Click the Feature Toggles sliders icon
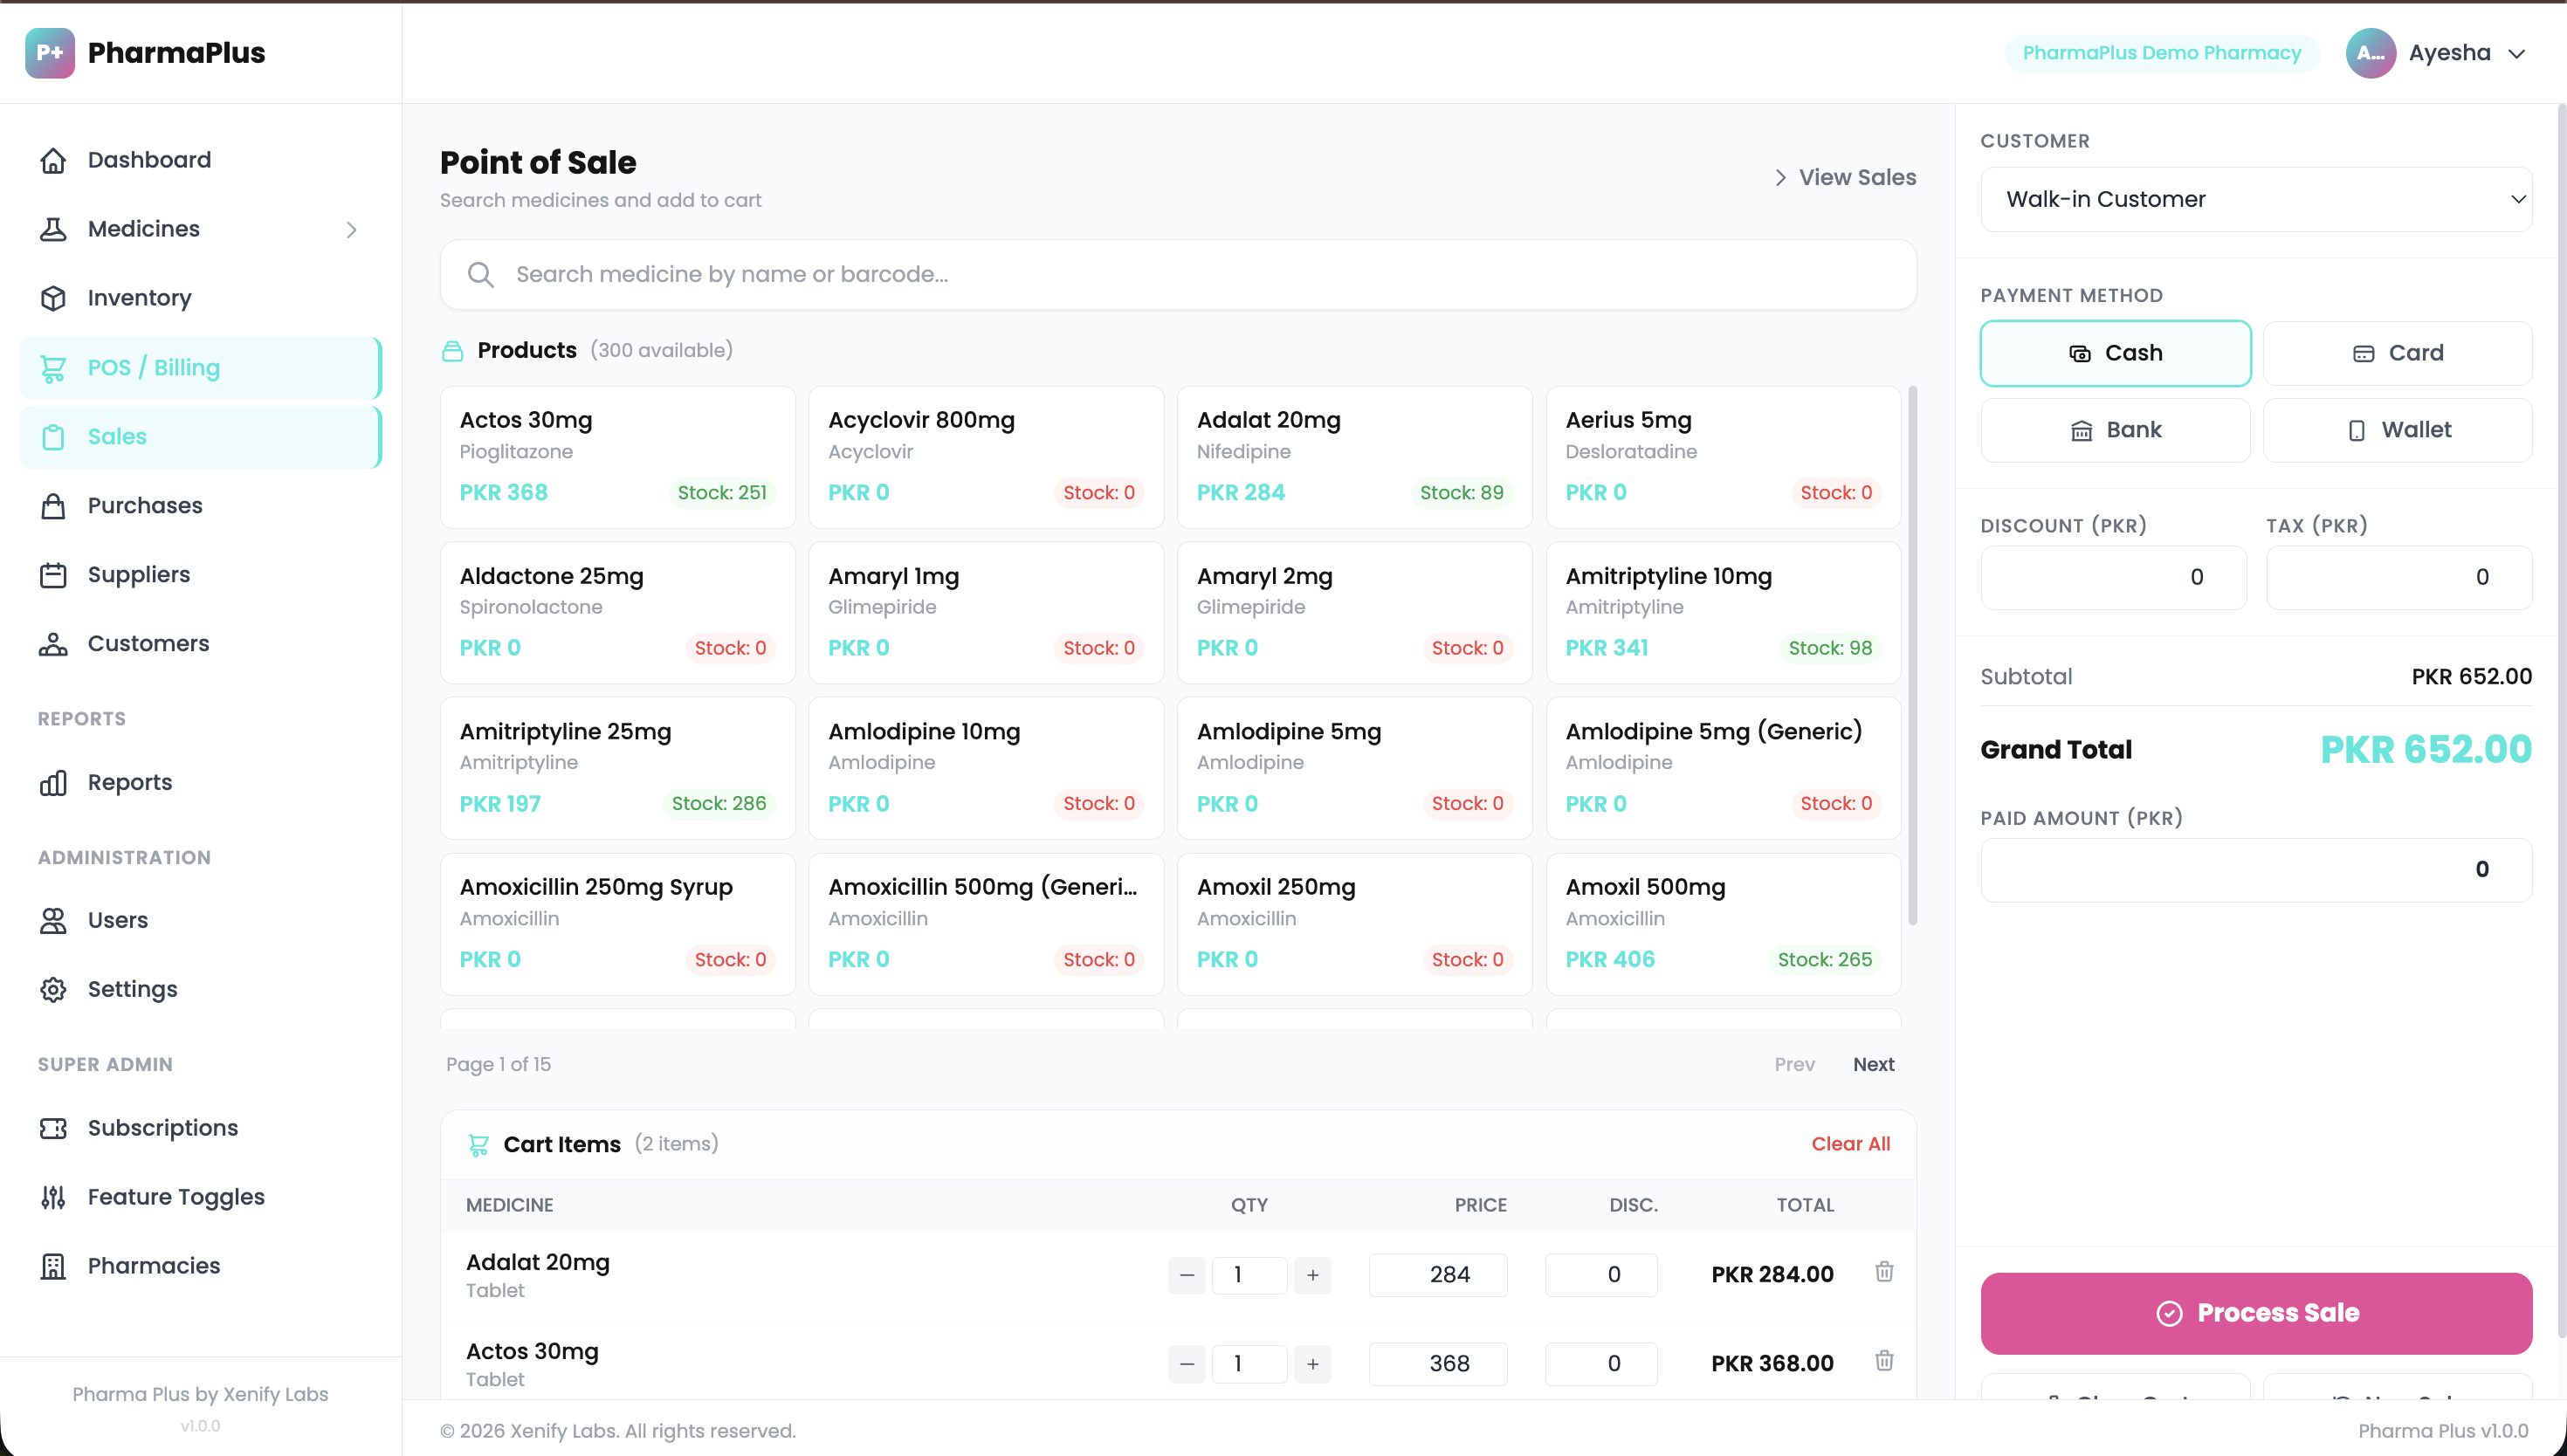Screen dimensions: 2567x1456 (x=53, y=1197)
